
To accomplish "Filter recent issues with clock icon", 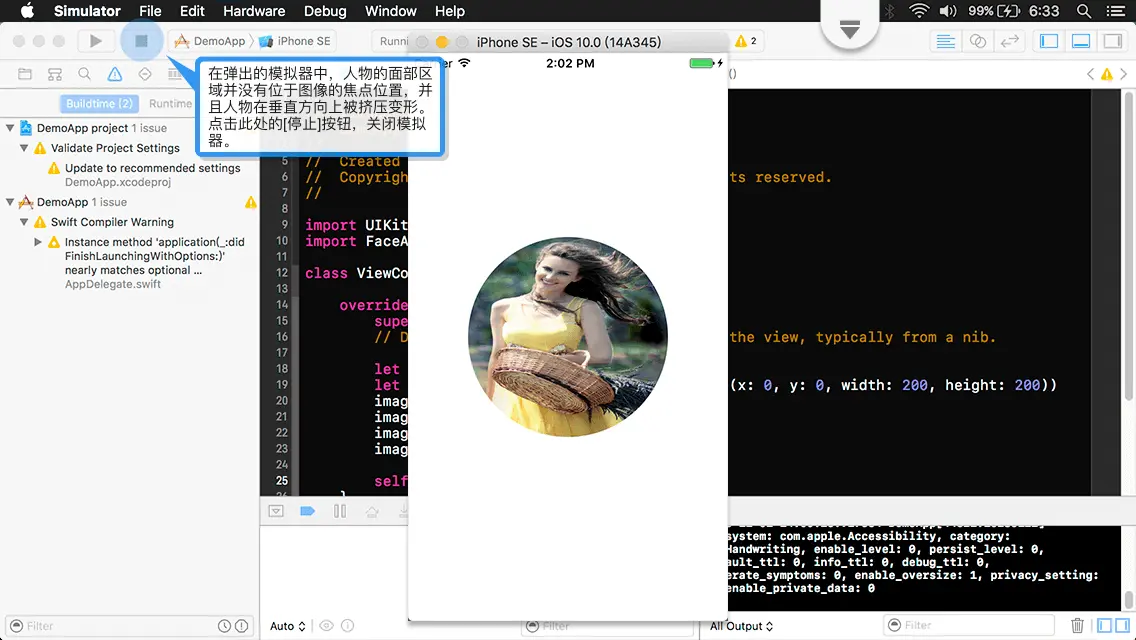I will point(225,626).
